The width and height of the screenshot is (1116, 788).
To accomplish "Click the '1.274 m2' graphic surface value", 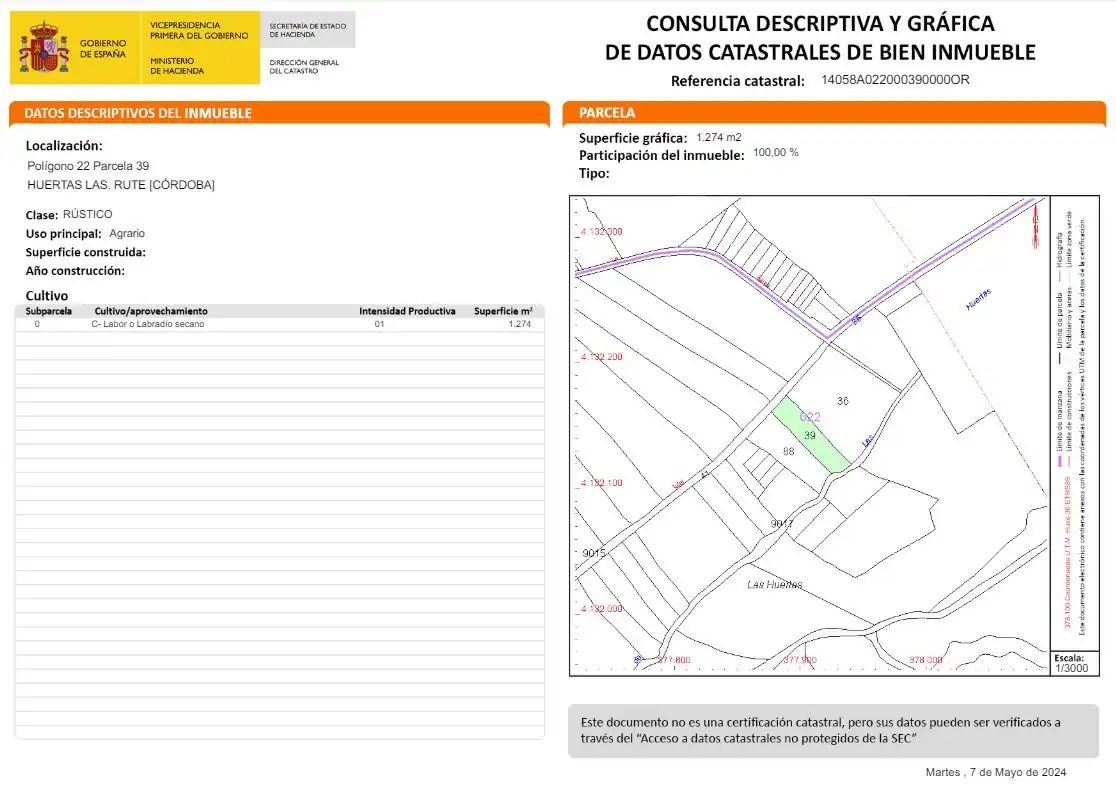I will (719, 137).
